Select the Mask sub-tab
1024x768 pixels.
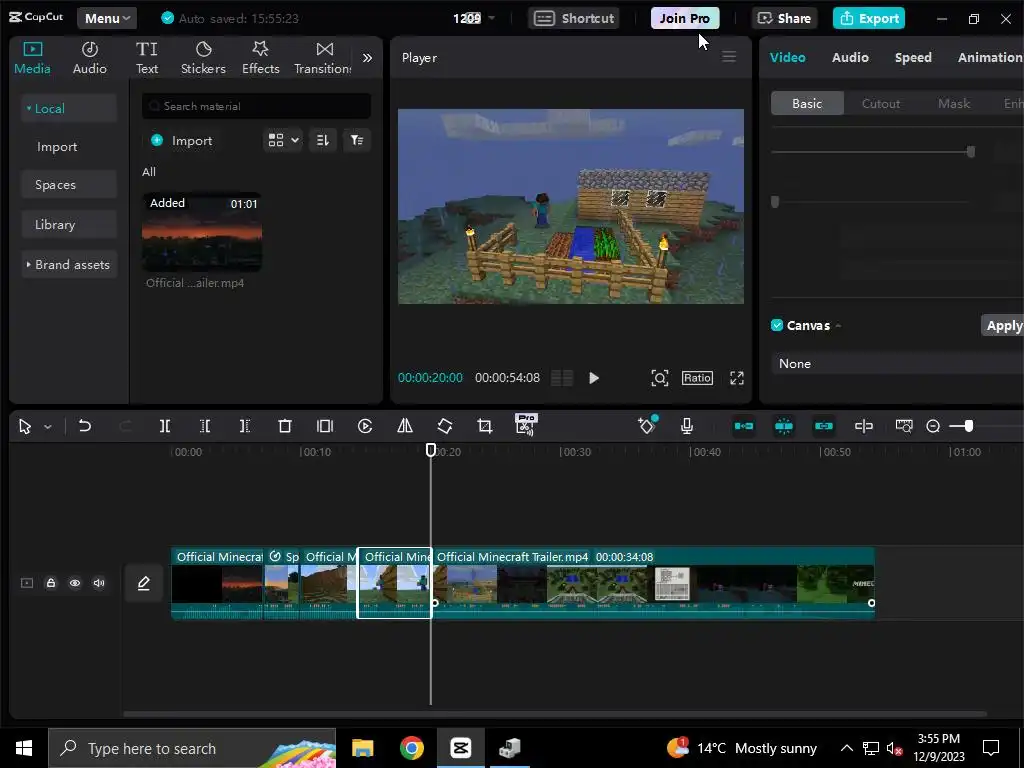click(x=954, y=103)
